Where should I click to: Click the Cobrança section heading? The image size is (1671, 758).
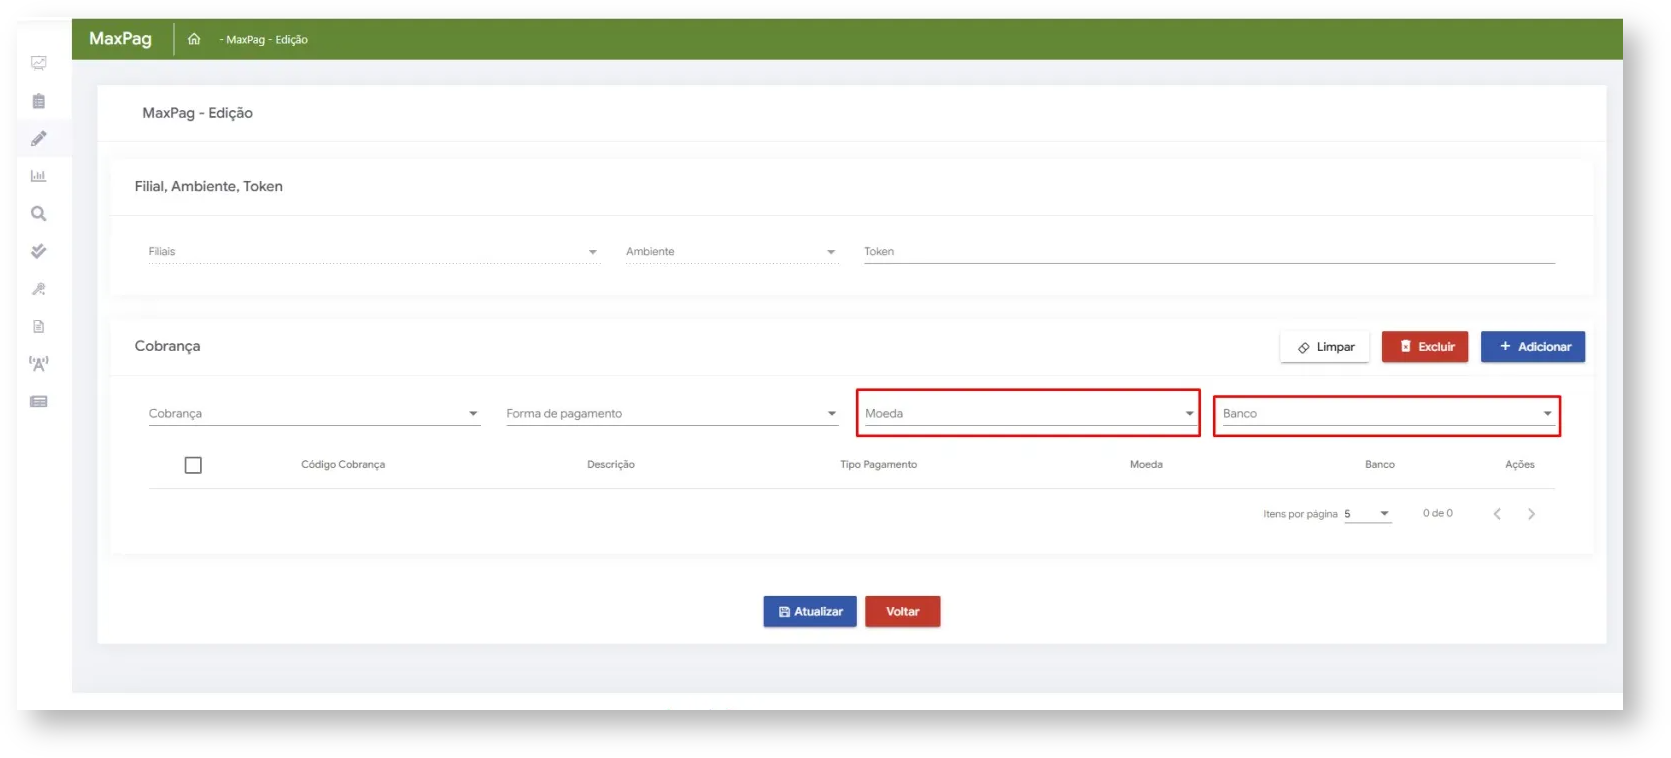tap(167, 346)
